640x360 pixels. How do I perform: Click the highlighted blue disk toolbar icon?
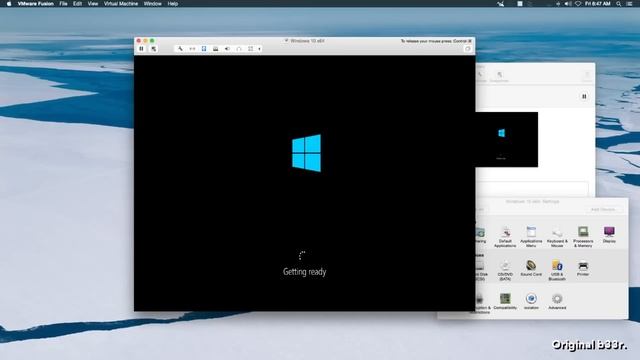(204, 49)
